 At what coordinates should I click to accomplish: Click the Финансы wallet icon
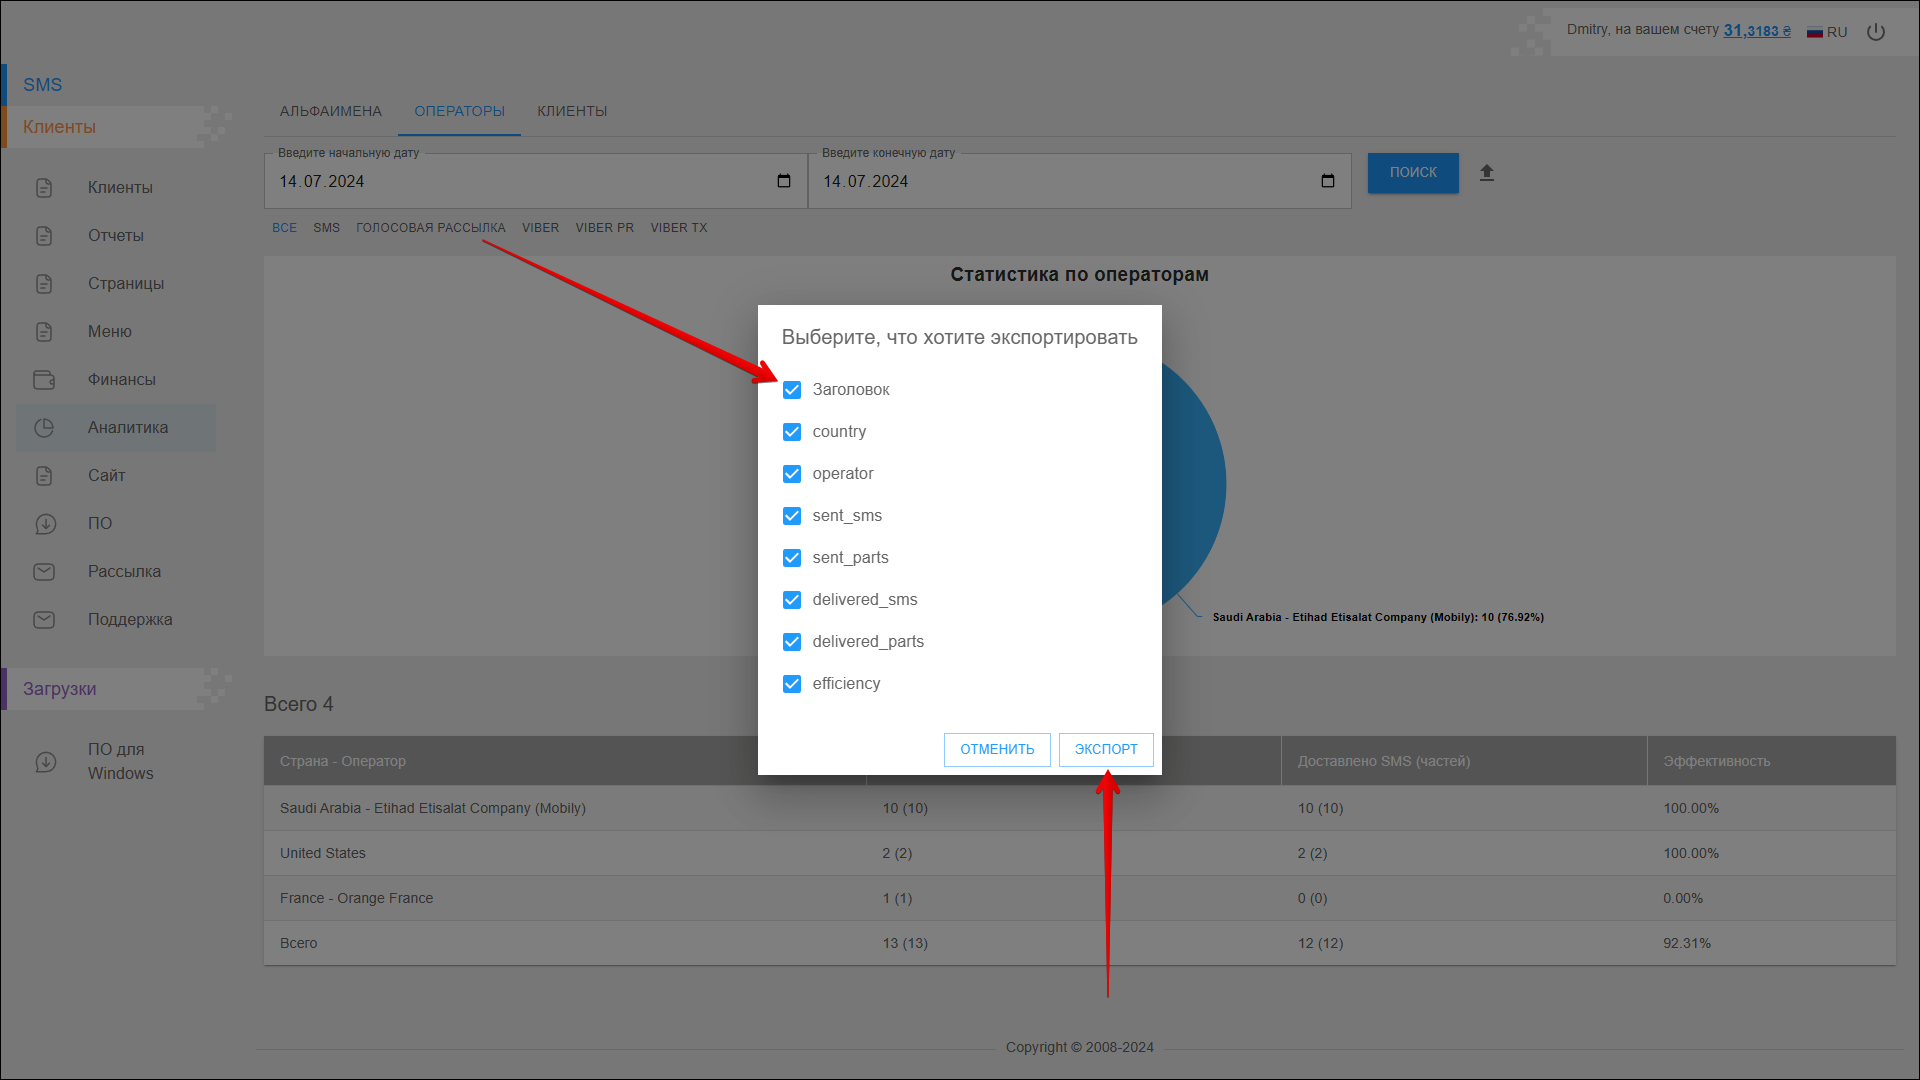44,380
